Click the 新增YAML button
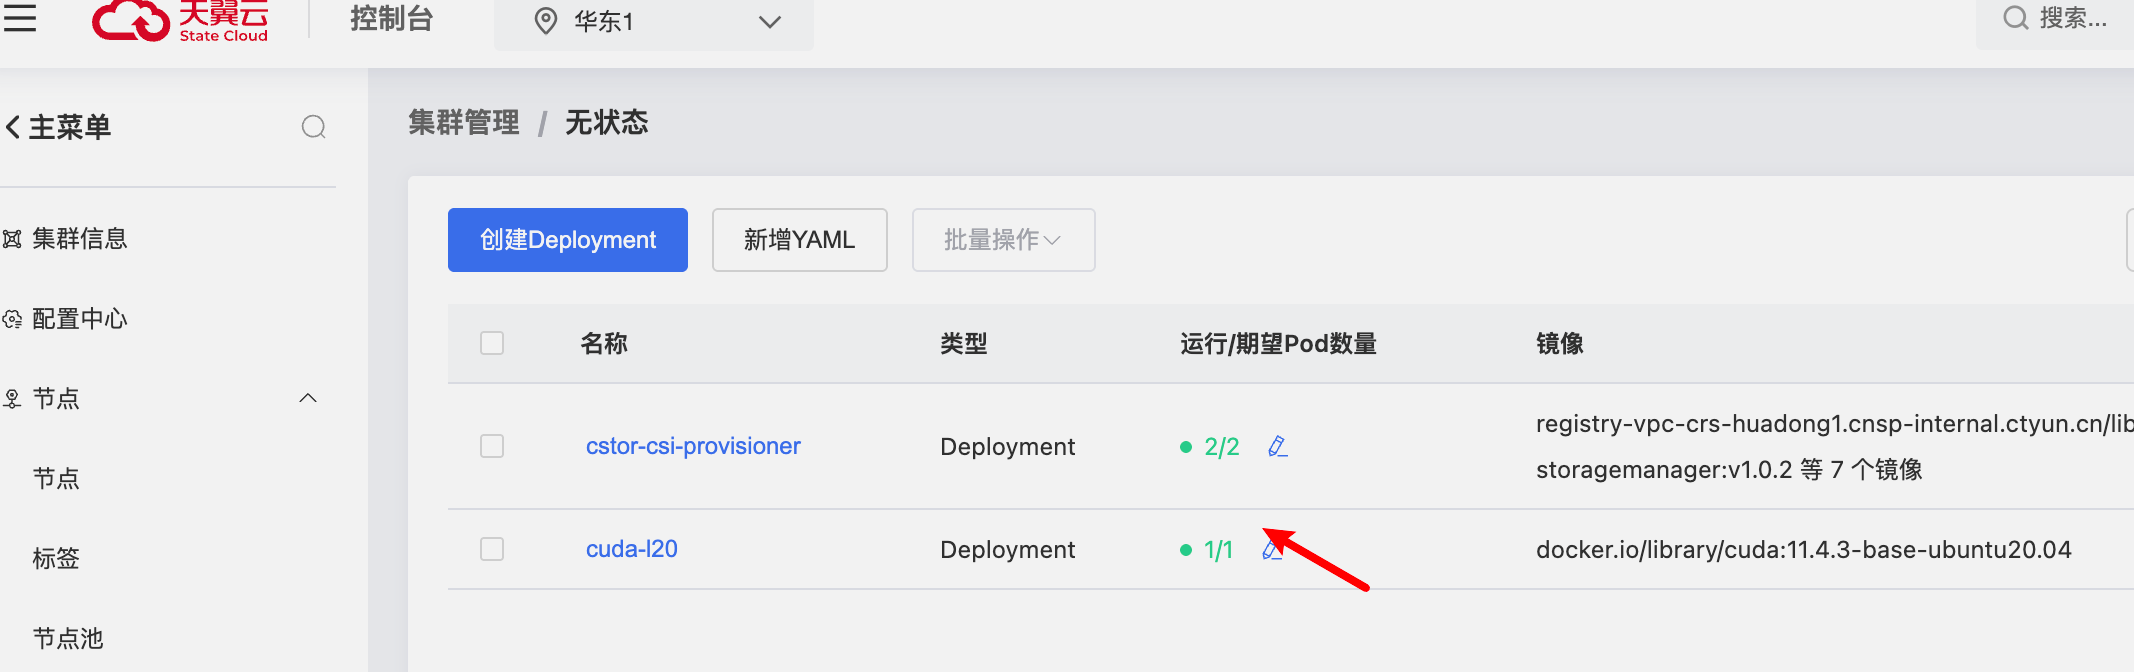Screen dimensions: 2134x672 click(799, 240)
